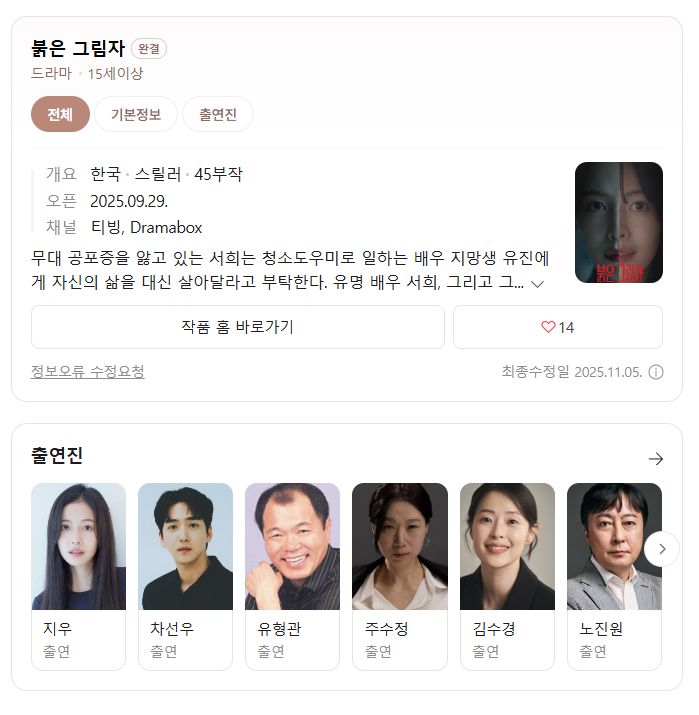Toggle like button showing 14

[x=558, y=327]
